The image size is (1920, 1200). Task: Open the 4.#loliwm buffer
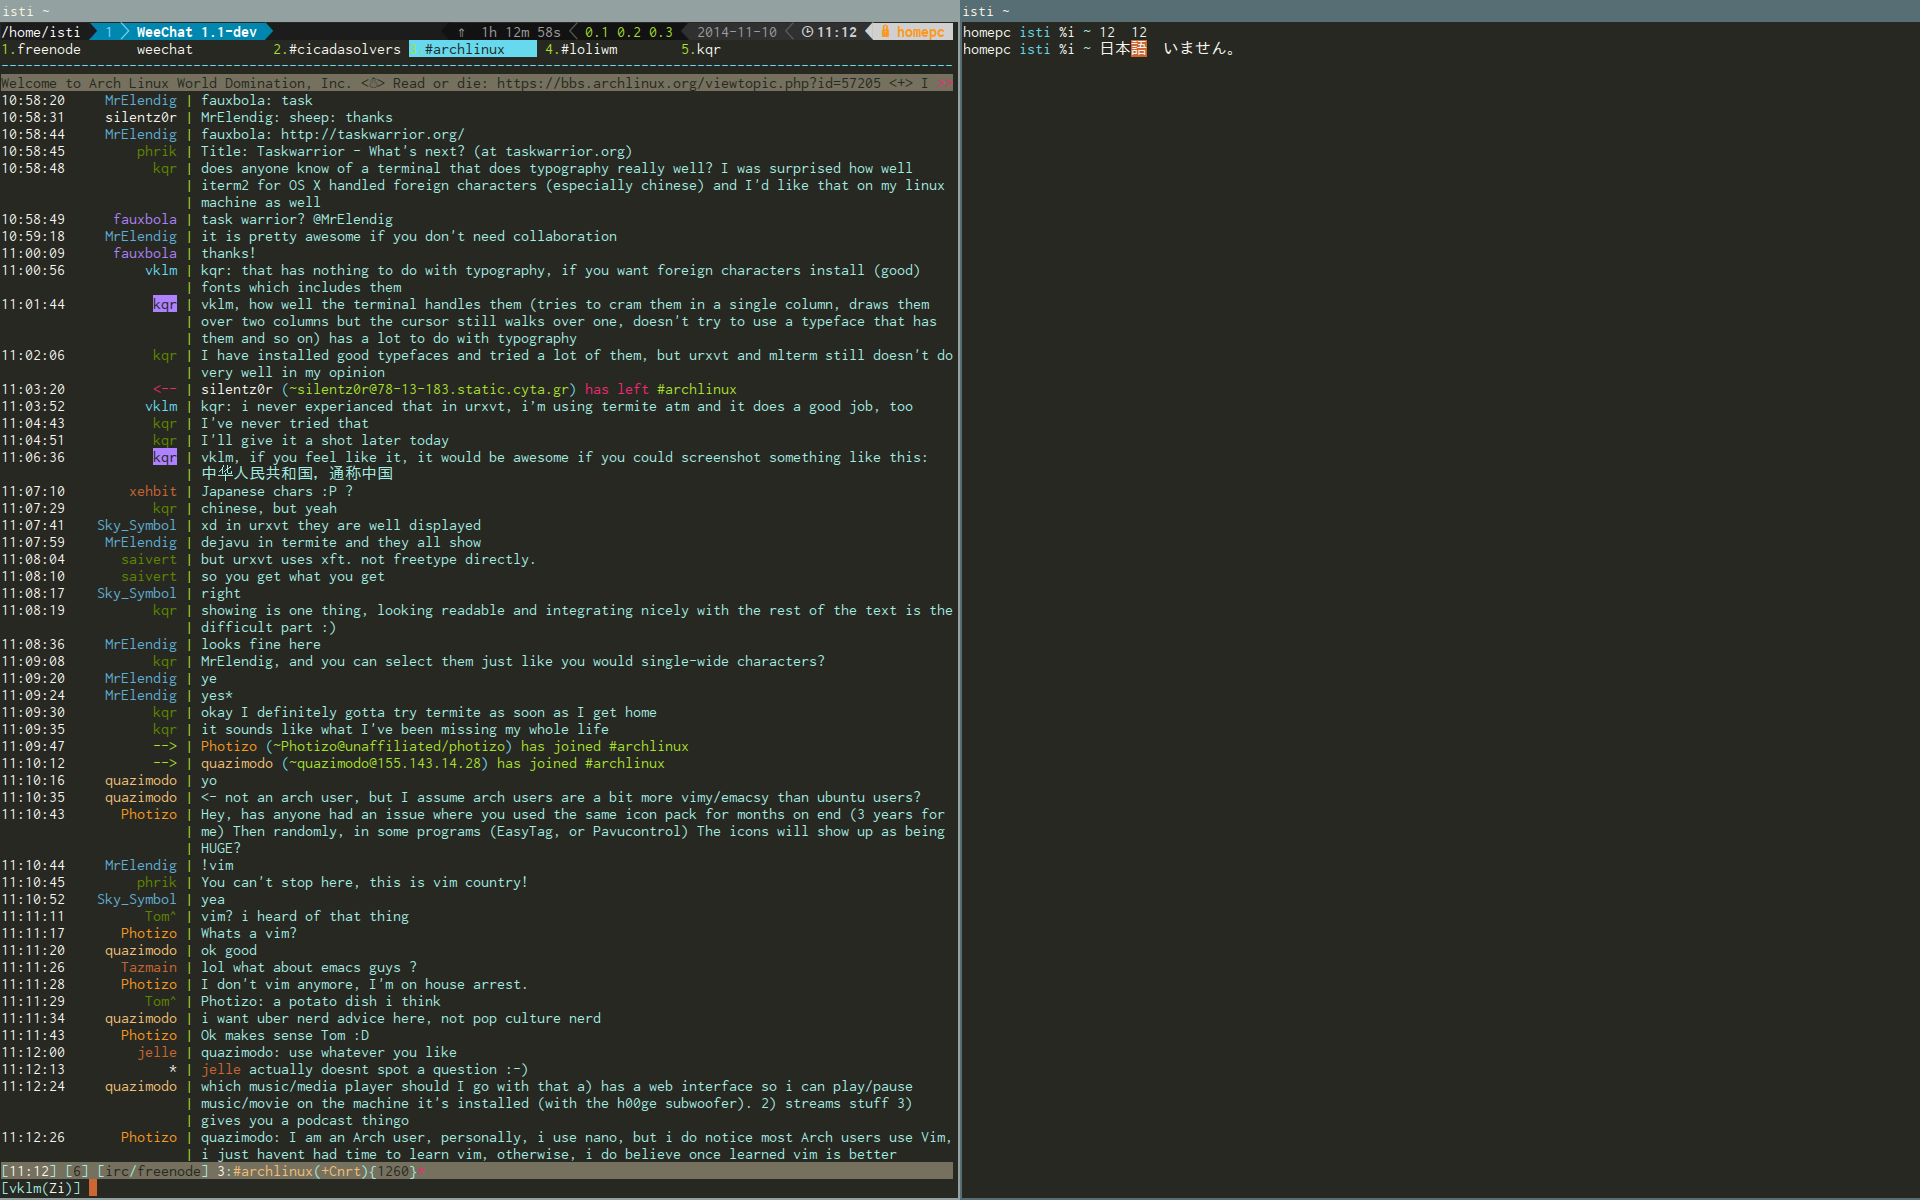581,49
